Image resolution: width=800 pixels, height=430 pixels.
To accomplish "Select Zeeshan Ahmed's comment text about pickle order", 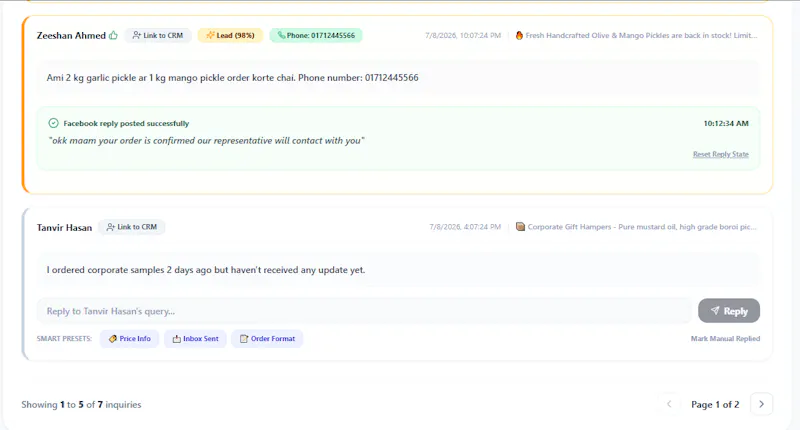I will click(232, 78).
